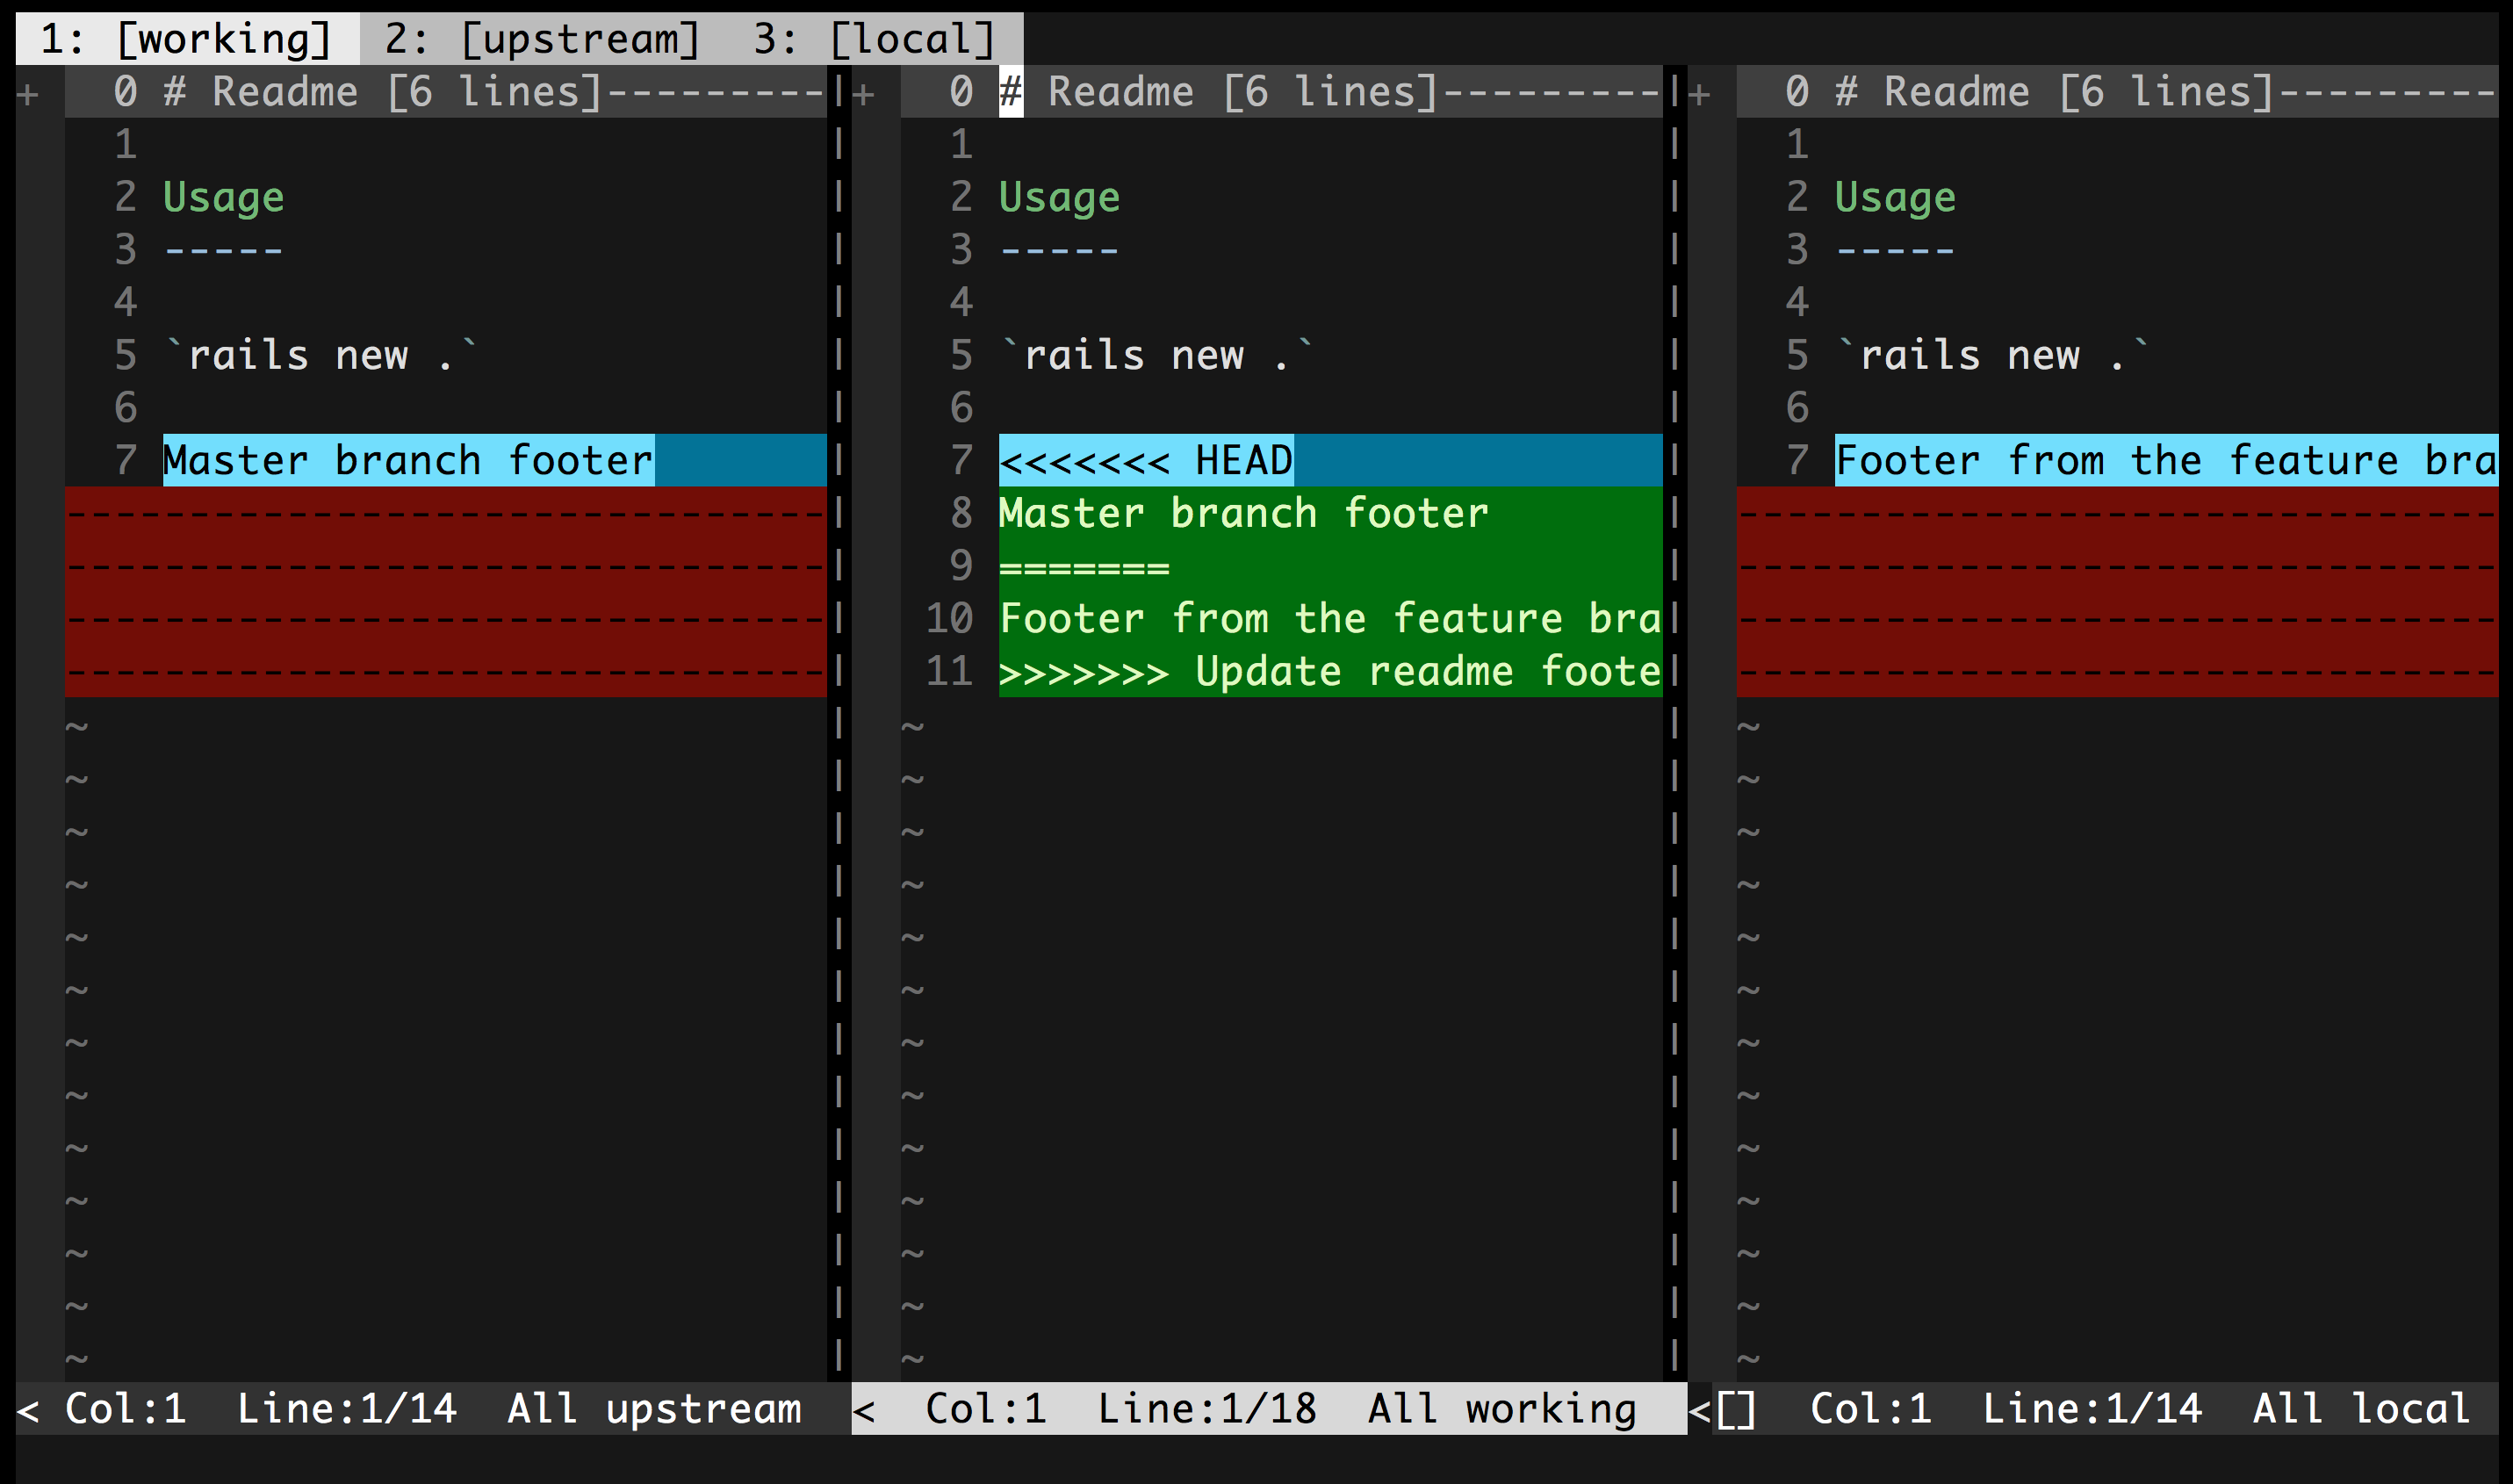Select the ======= separator line in middle pane
This screenshot has height=1484, width=2513.
pos(1084,567)
